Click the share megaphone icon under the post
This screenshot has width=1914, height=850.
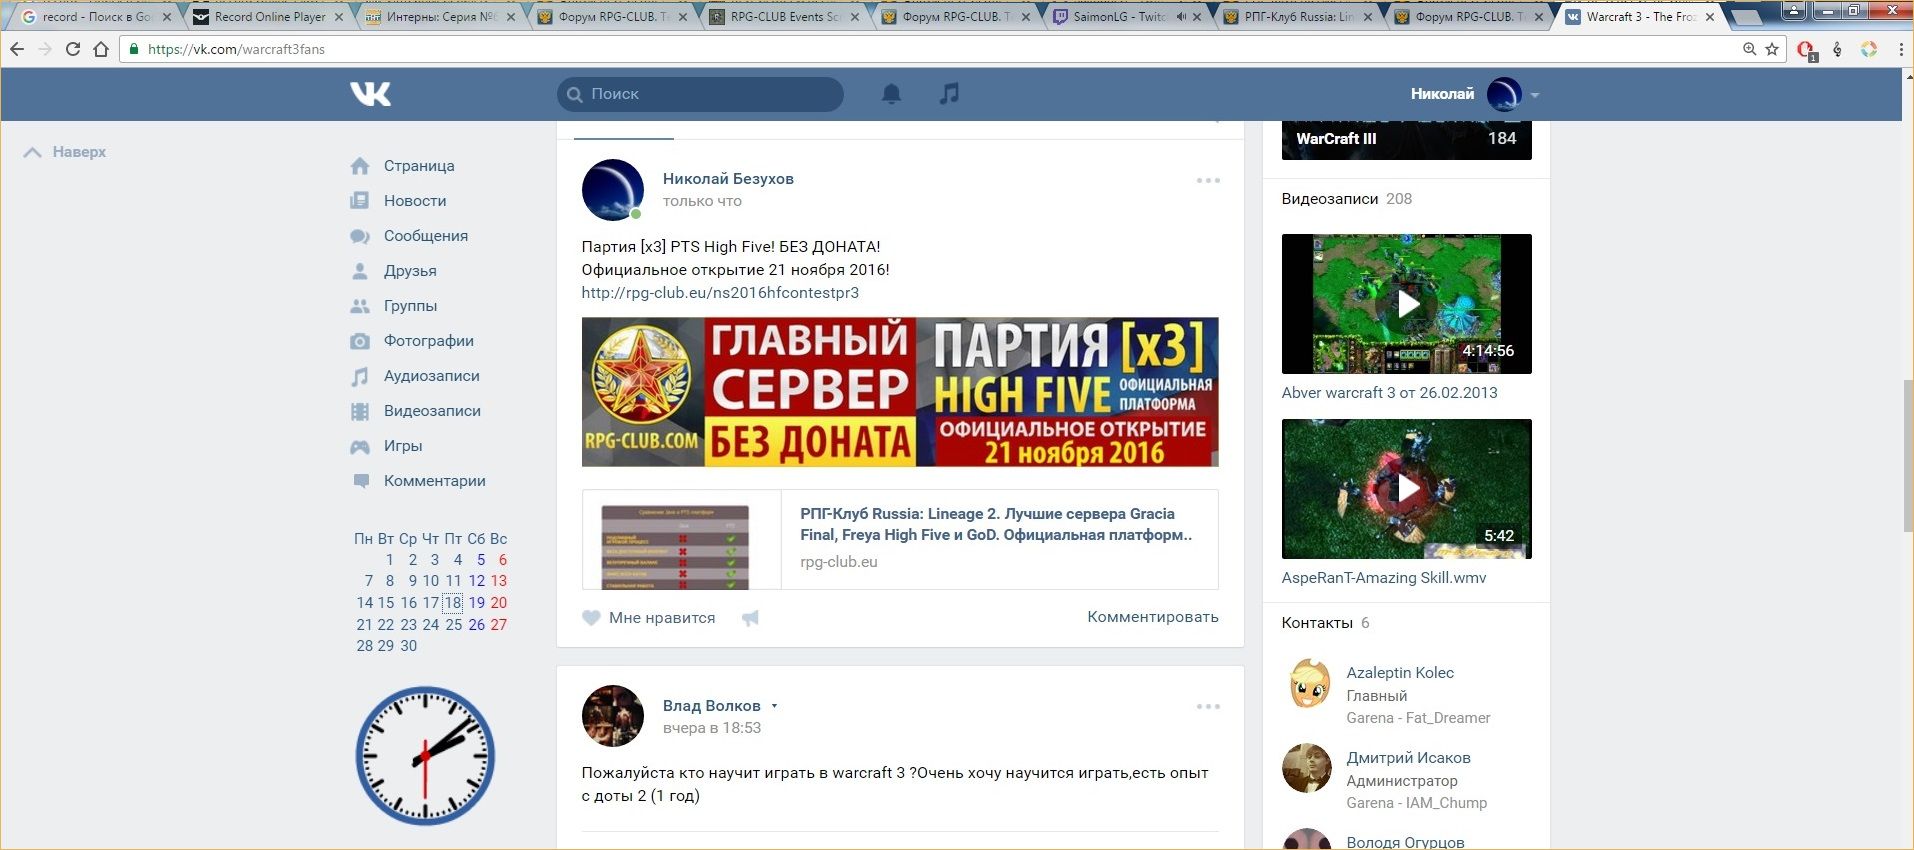(x=751, y=618)
